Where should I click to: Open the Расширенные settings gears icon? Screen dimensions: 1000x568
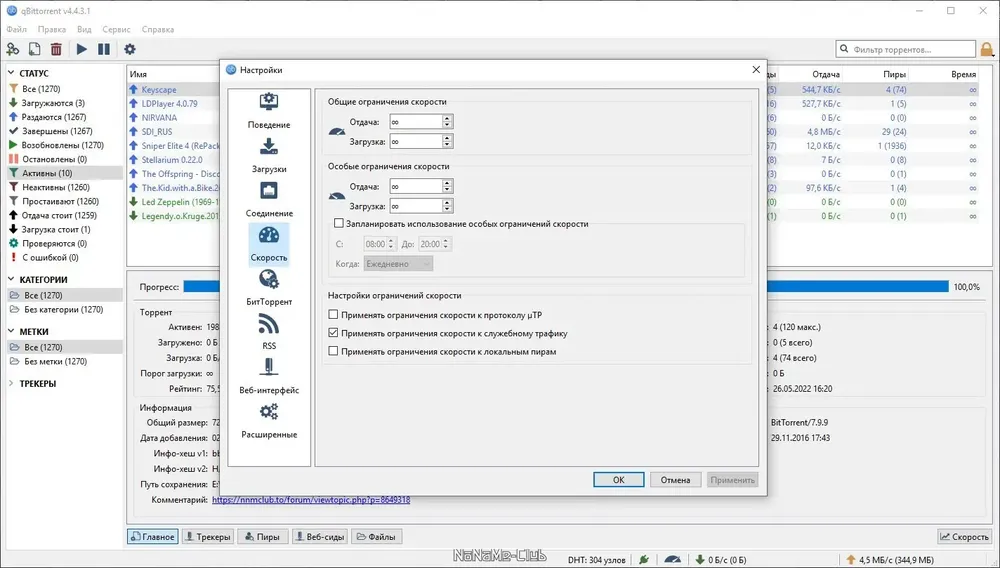click(x=268, y=412)
